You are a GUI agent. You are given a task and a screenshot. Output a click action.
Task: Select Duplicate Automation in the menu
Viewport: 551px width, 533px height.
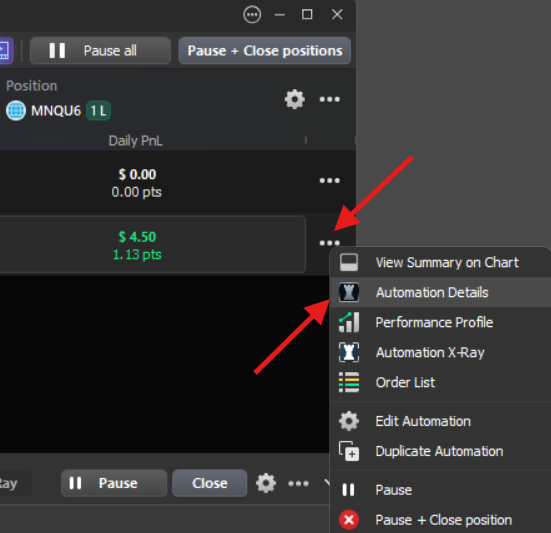[440, 451]
